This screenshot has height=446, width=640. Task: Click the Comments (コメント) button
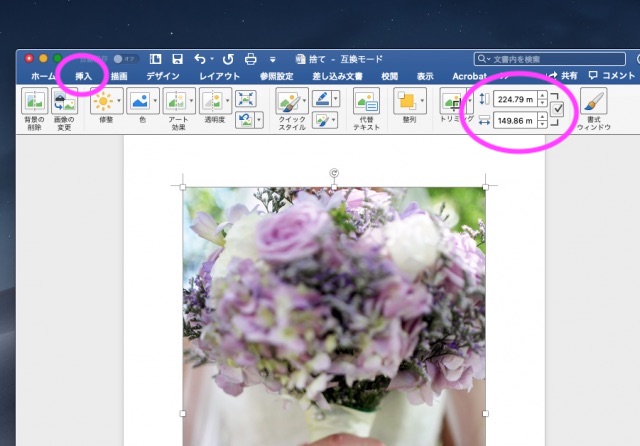click(x=612, y=76)
